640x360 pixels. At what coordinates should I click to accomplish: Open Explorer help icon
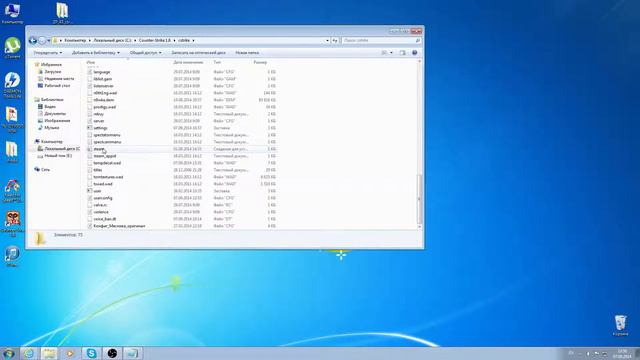[415, 53]
